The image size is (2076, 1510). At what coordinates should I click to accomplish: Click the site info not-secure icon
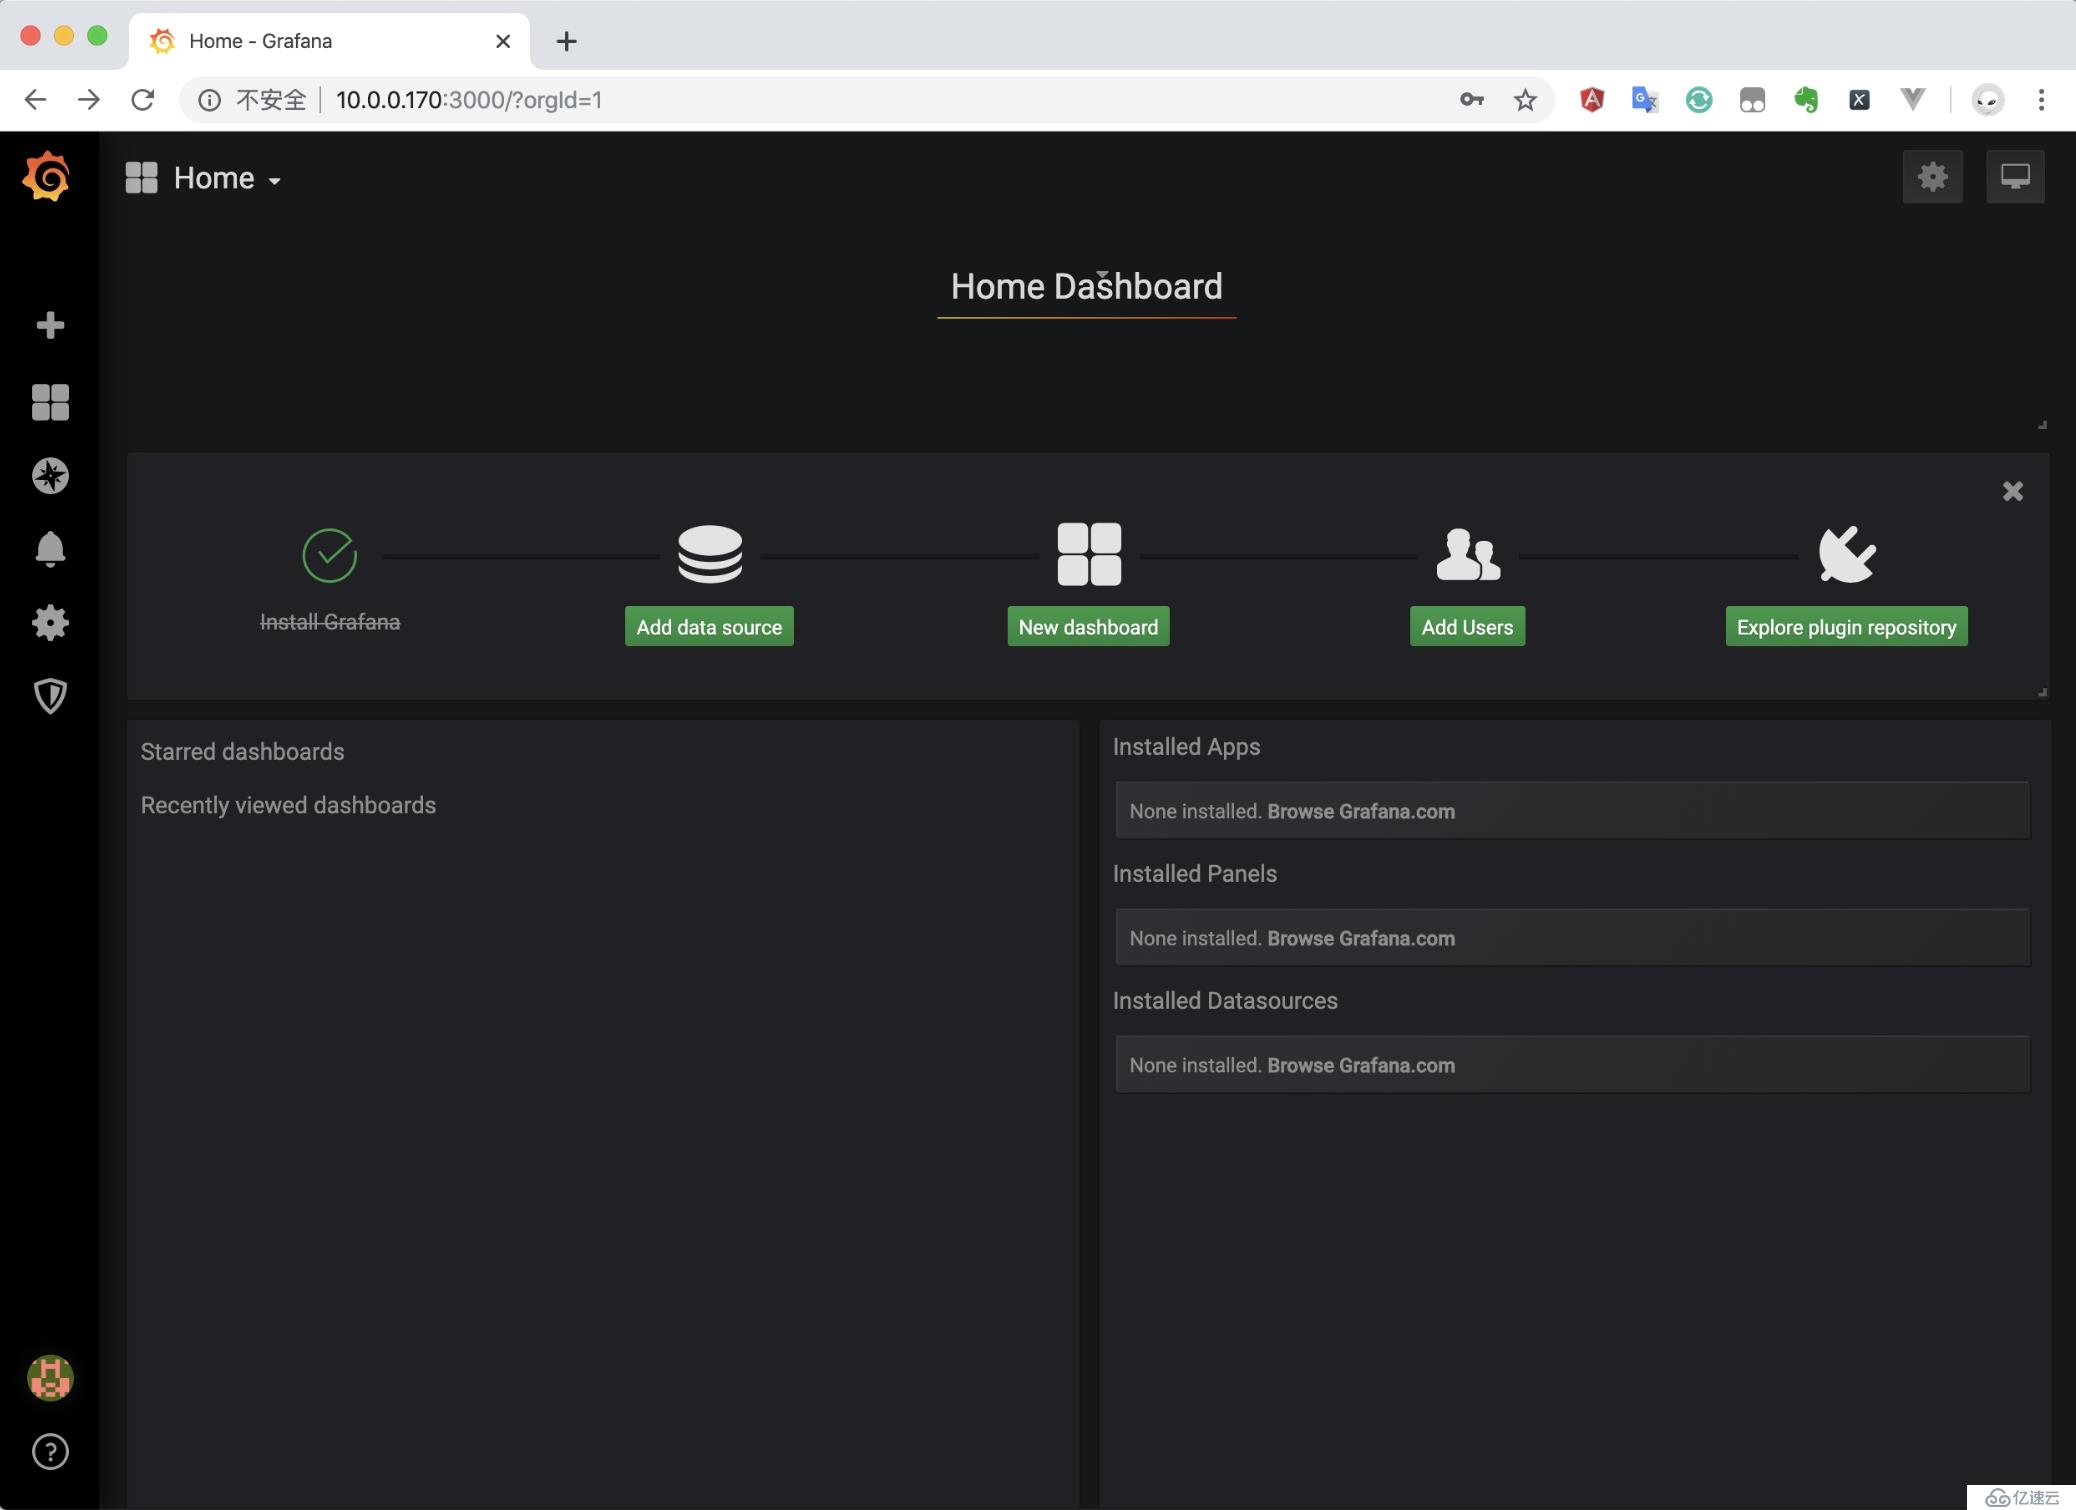click(209, 99)
